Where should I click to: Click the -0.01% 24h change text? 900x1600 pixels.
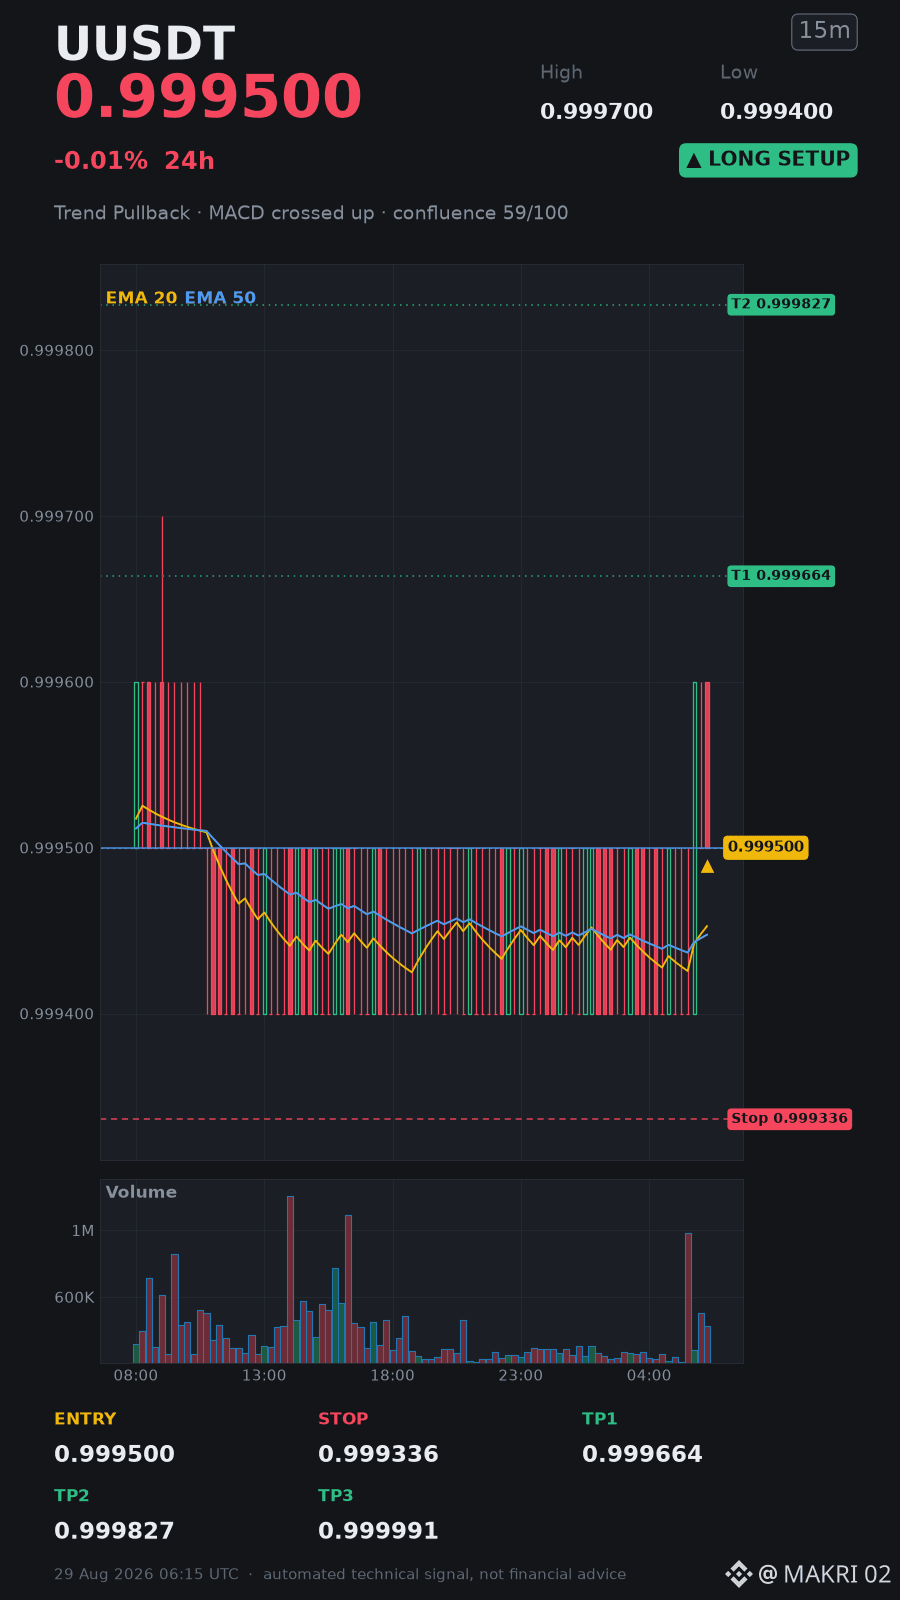[x=134, y=161]
